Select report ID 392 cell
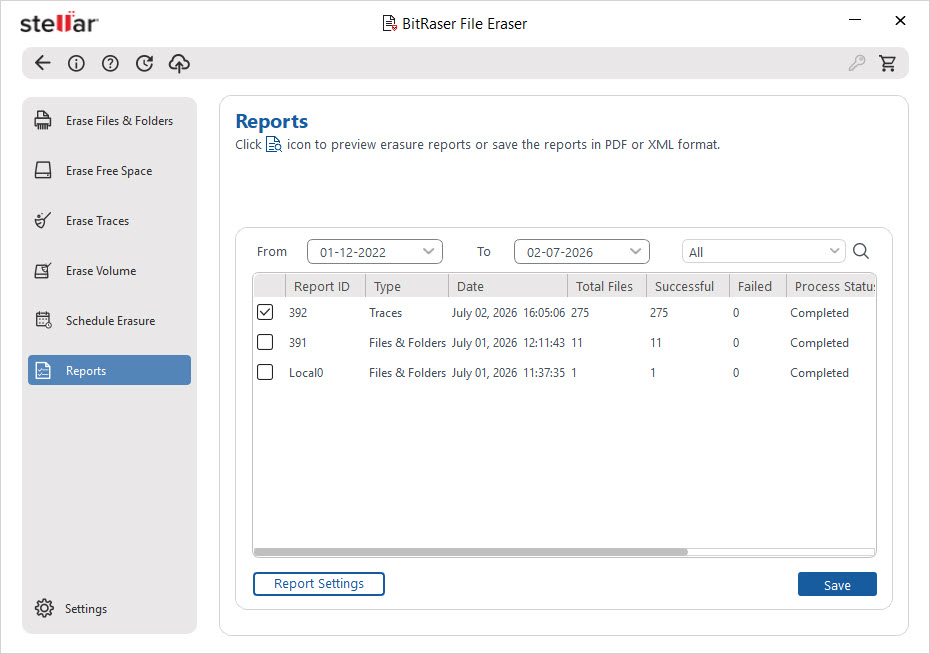 298,312
